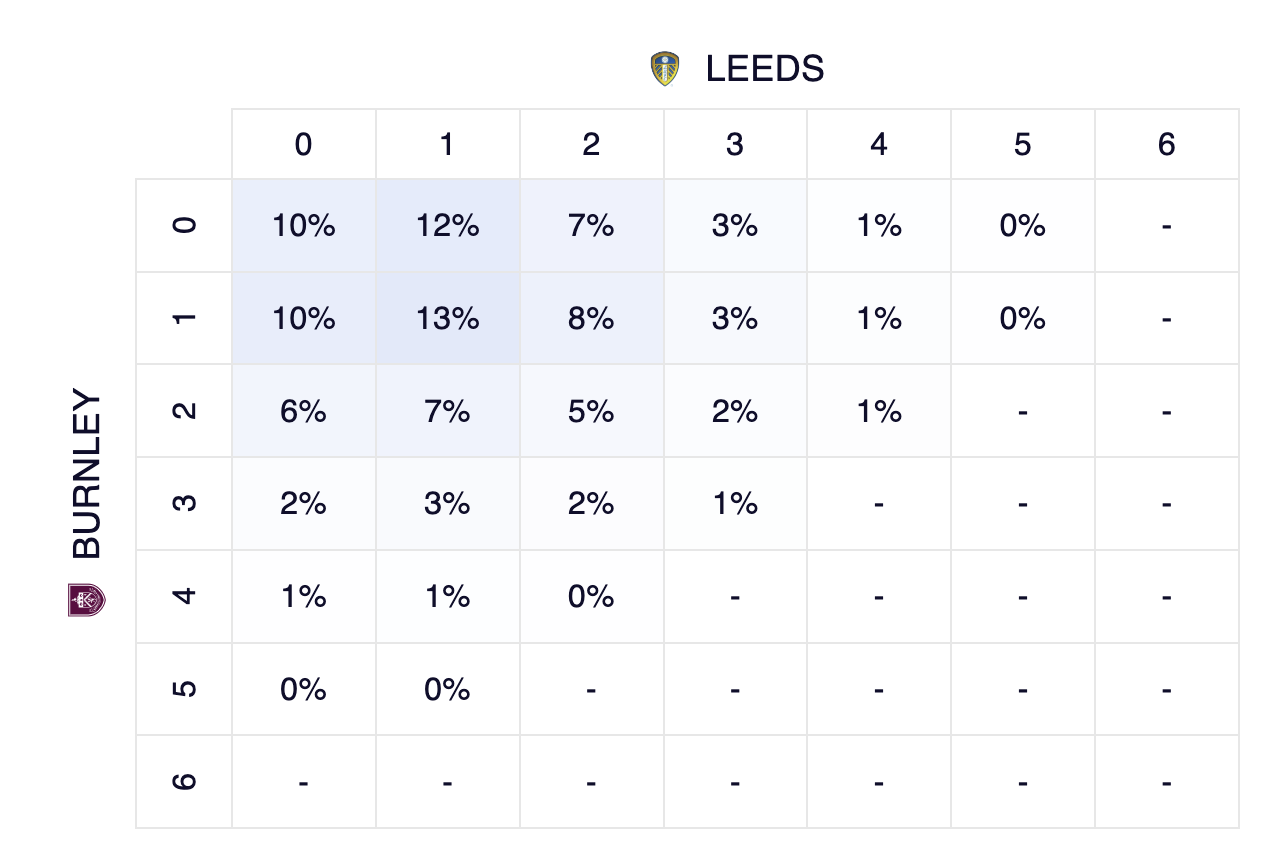Click the 8% probability cell
This screenshot has width=1274, height=860.
point(591,319)
